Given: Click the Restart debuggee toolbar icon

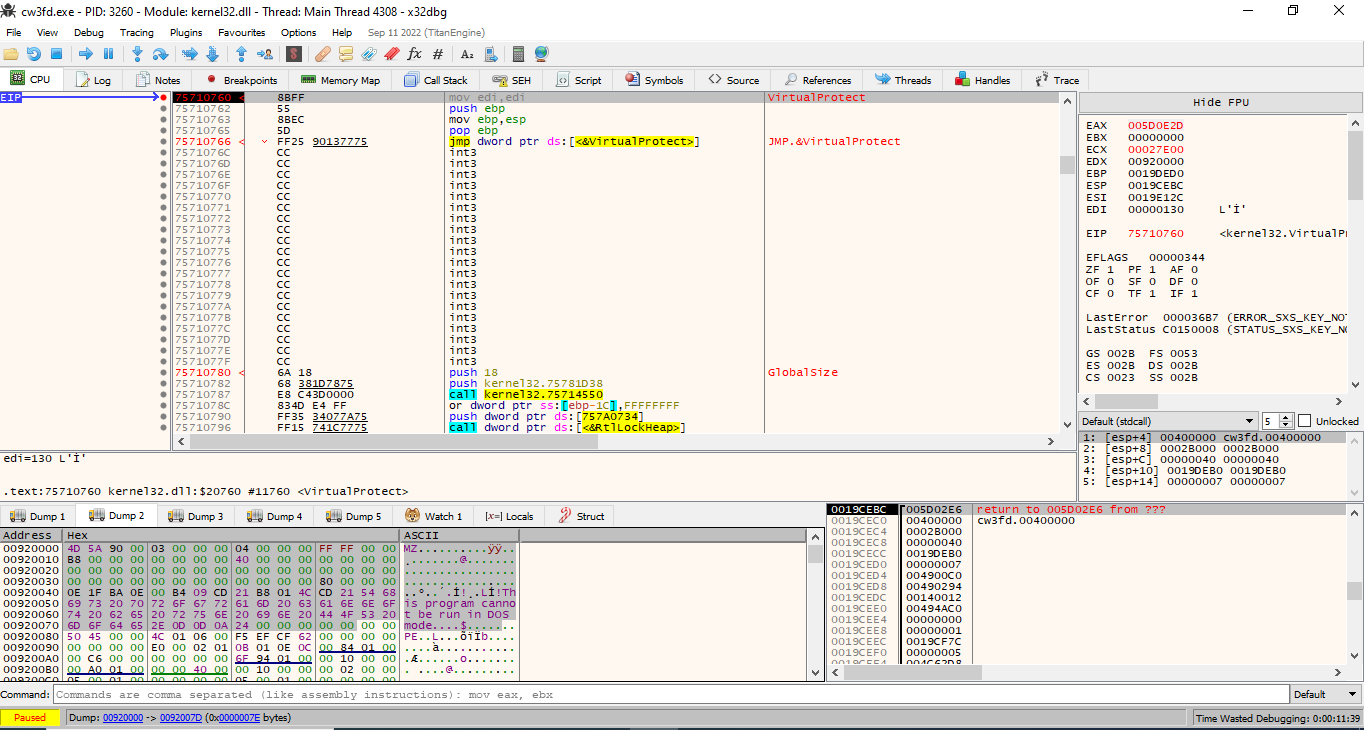Looking at the screenshot, I should [34, 54].
